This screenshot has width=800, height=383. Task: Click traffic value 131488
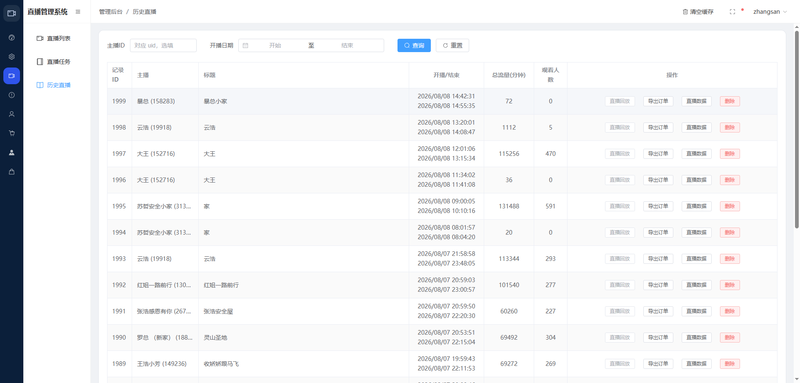tap(509, 206)
